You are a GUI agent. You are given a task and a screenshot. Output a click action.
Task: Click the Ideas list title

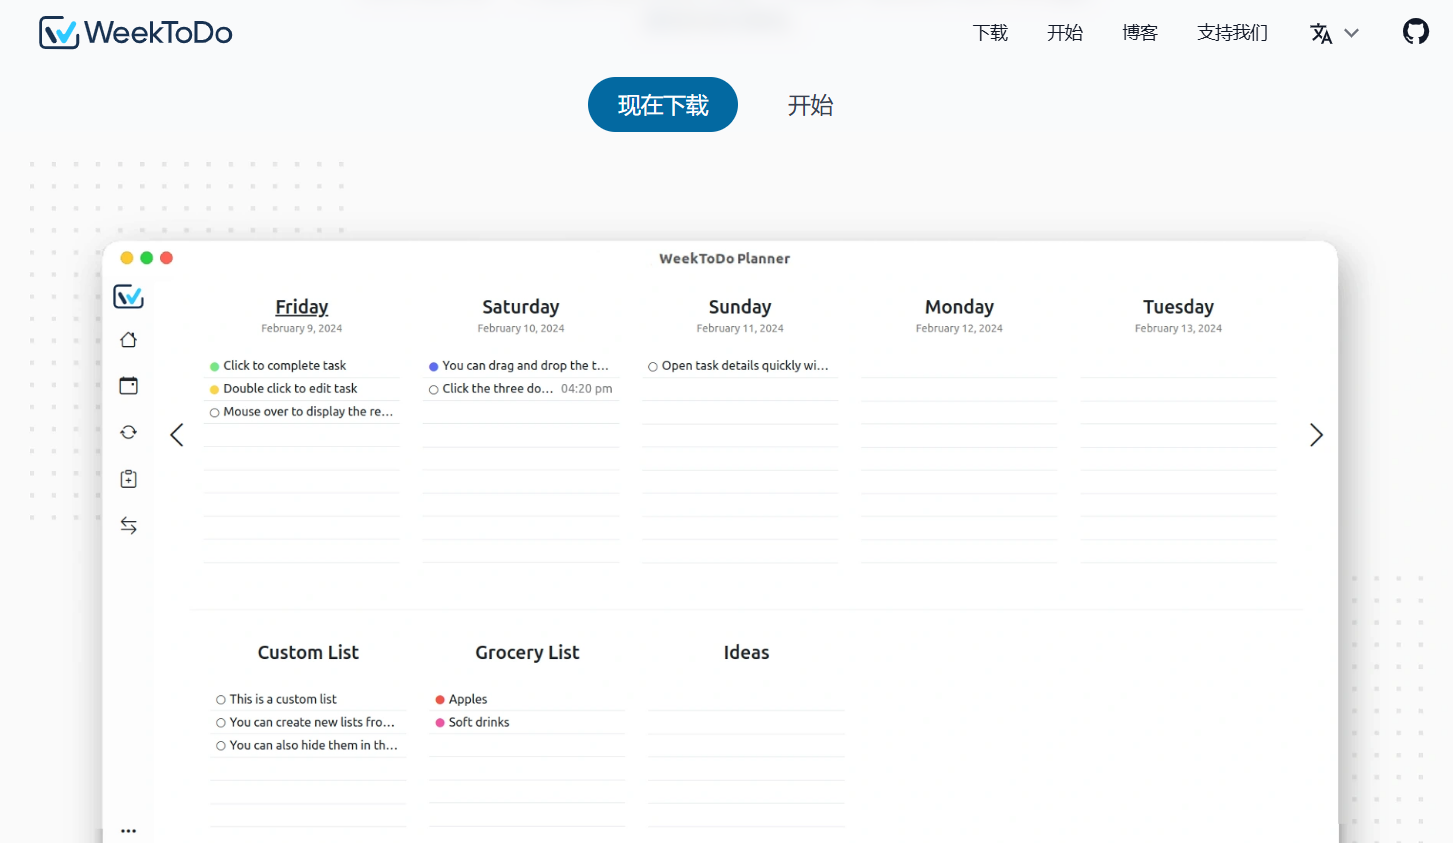pyautogui.click(x=746, y=652)
